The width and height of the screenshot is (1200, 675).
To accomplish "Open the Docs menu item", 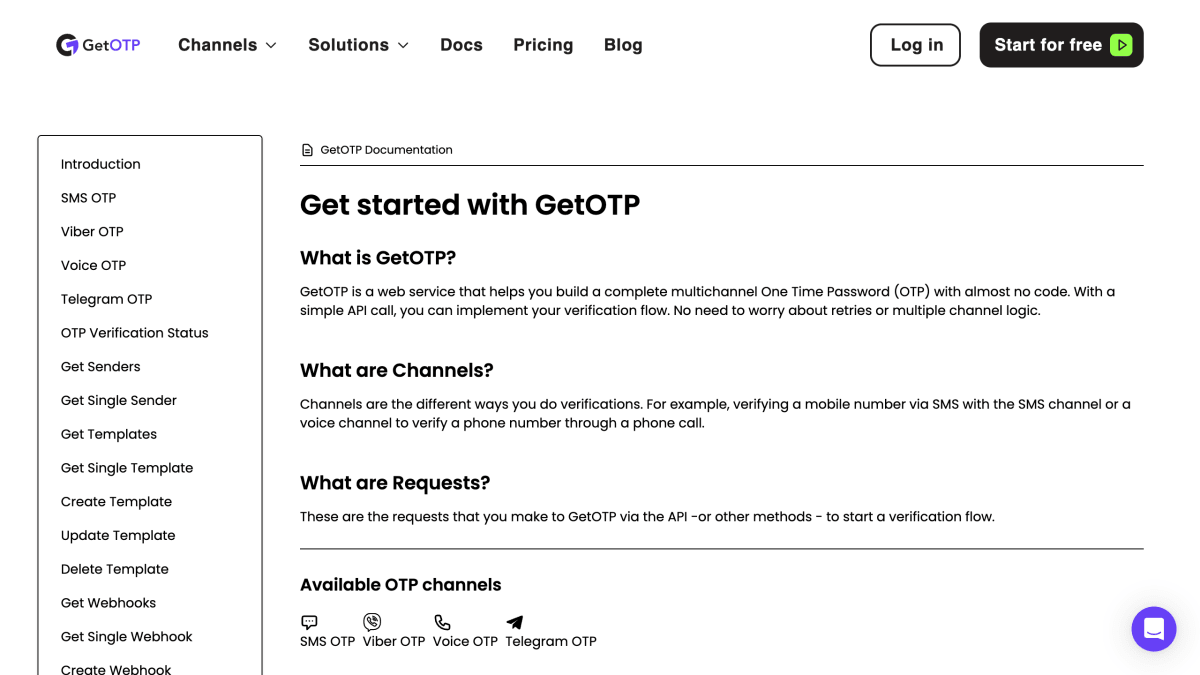I will (461, 45).
